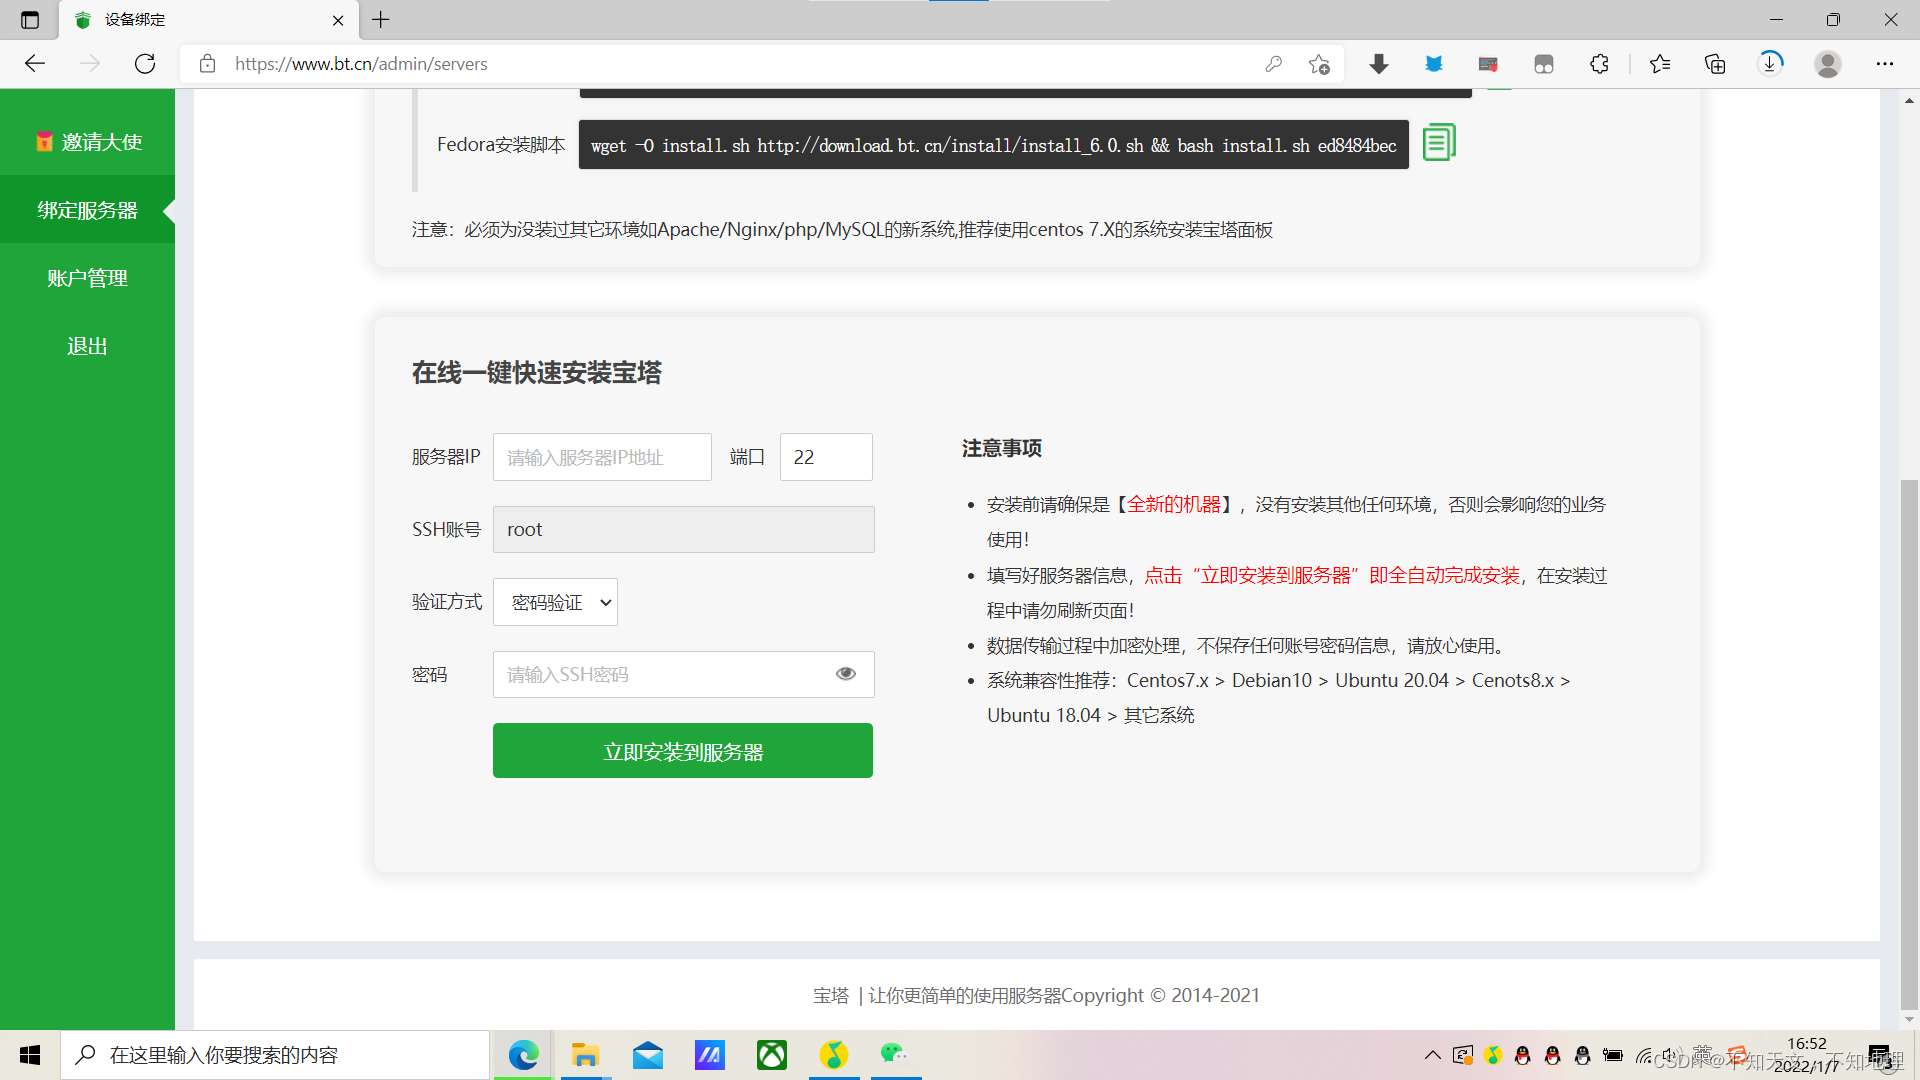
Task: Toggle SSH password visibility eye icon
Action: (845, 674)
